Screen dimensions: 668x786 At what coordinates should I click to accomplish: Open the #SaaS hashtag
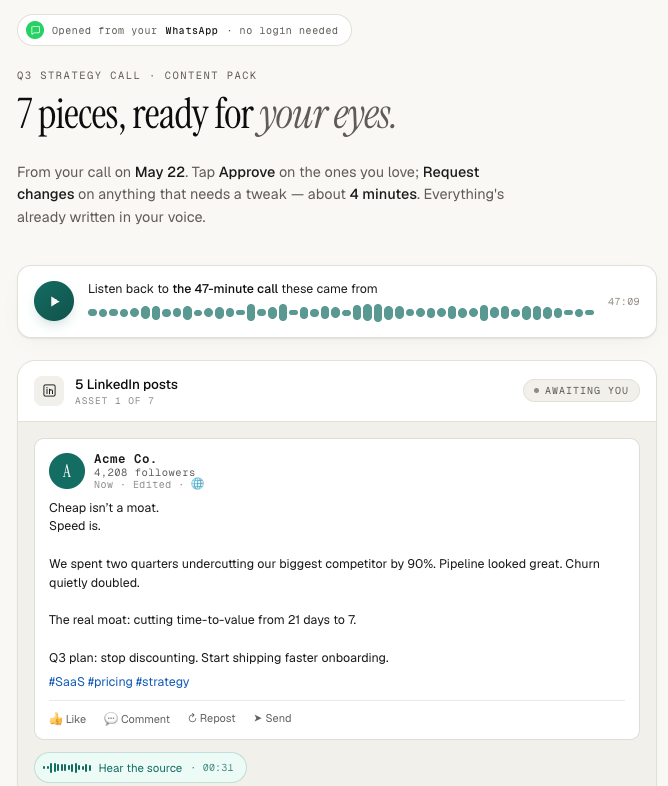pyautogui.click(x=67, y=682)
